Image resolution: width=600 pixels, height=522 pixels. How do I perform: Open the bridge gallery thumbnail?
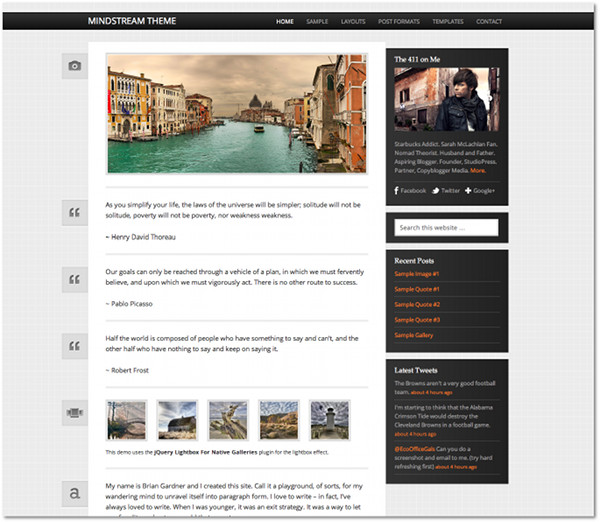point(126,420)
